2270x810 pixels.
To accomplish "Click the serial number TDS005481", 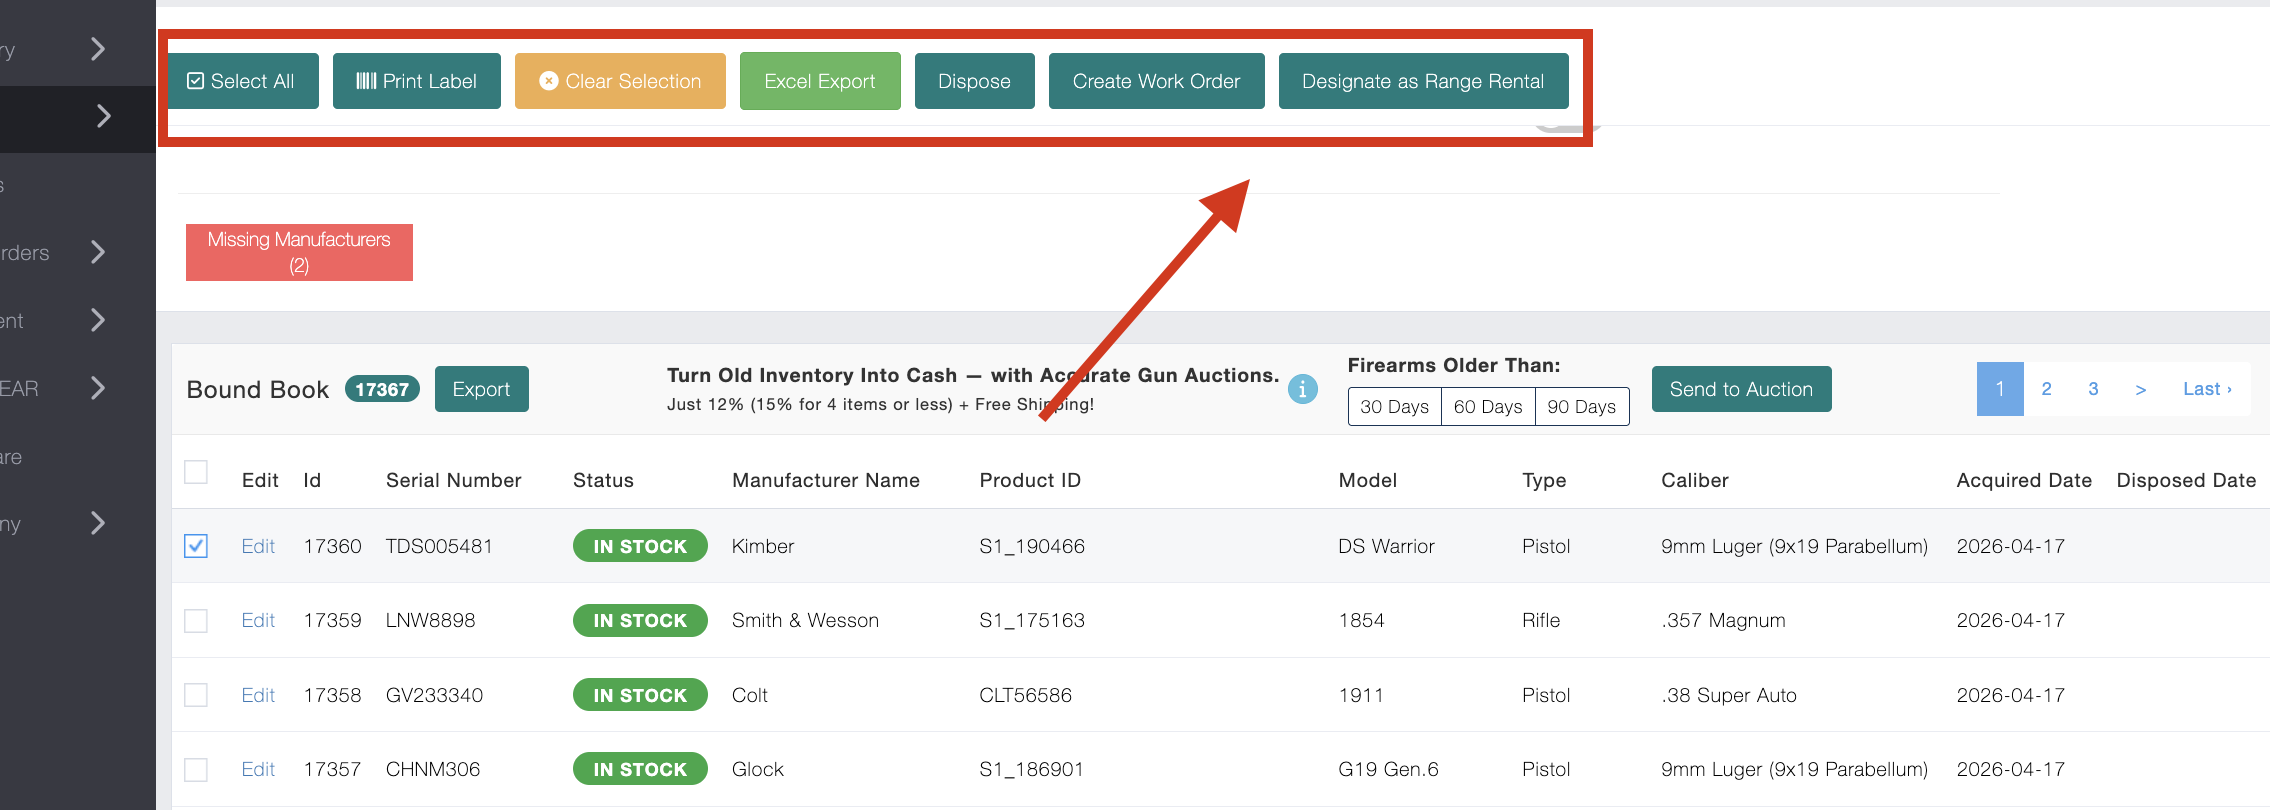I will [439, 546].
